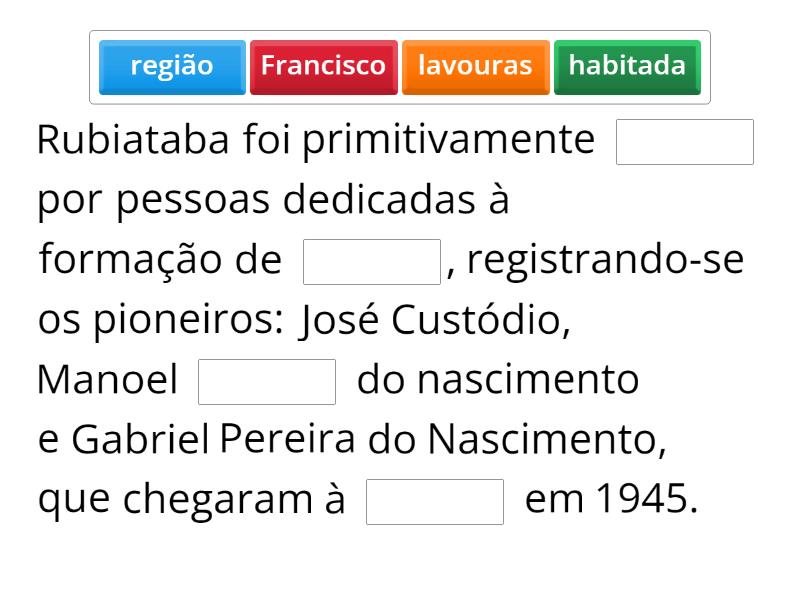Click the green "habitada" word tile
This screenshot has width=800, height=600.
click(627, 67)
